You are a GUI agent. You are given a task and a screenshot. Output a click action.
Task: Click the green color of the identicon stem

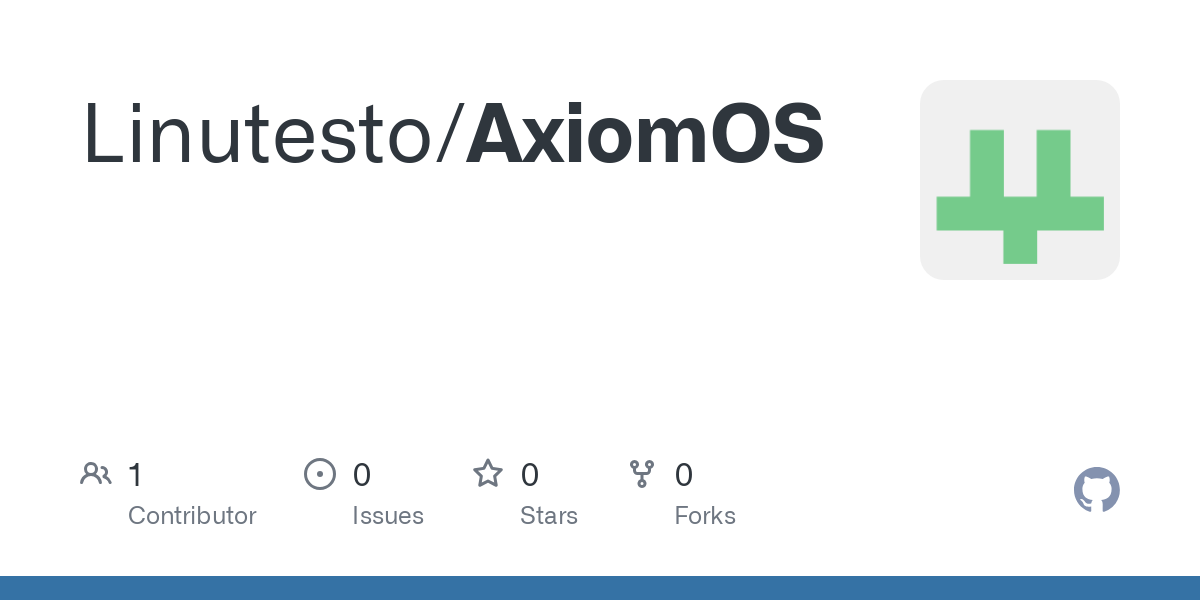coord(1020,246)
